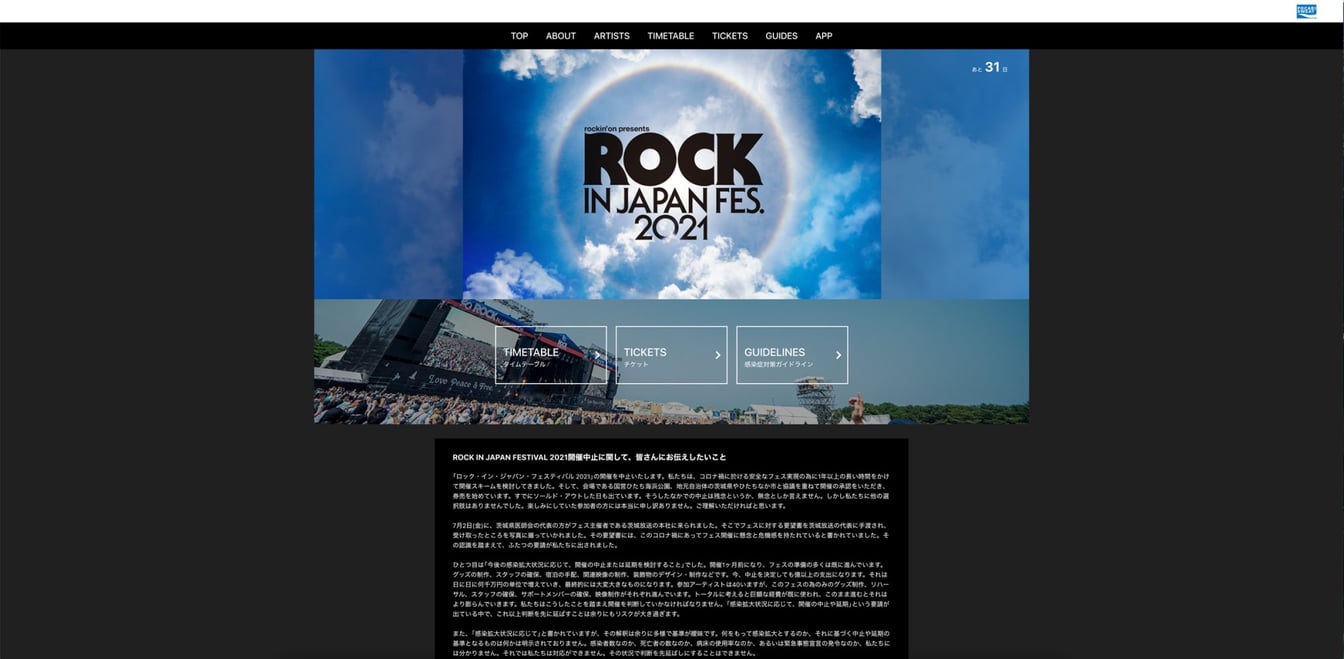Click the blue logo icon at top right
Image resolution: width=1344 pixels, height=659 pixels.
click(1305, 11)
